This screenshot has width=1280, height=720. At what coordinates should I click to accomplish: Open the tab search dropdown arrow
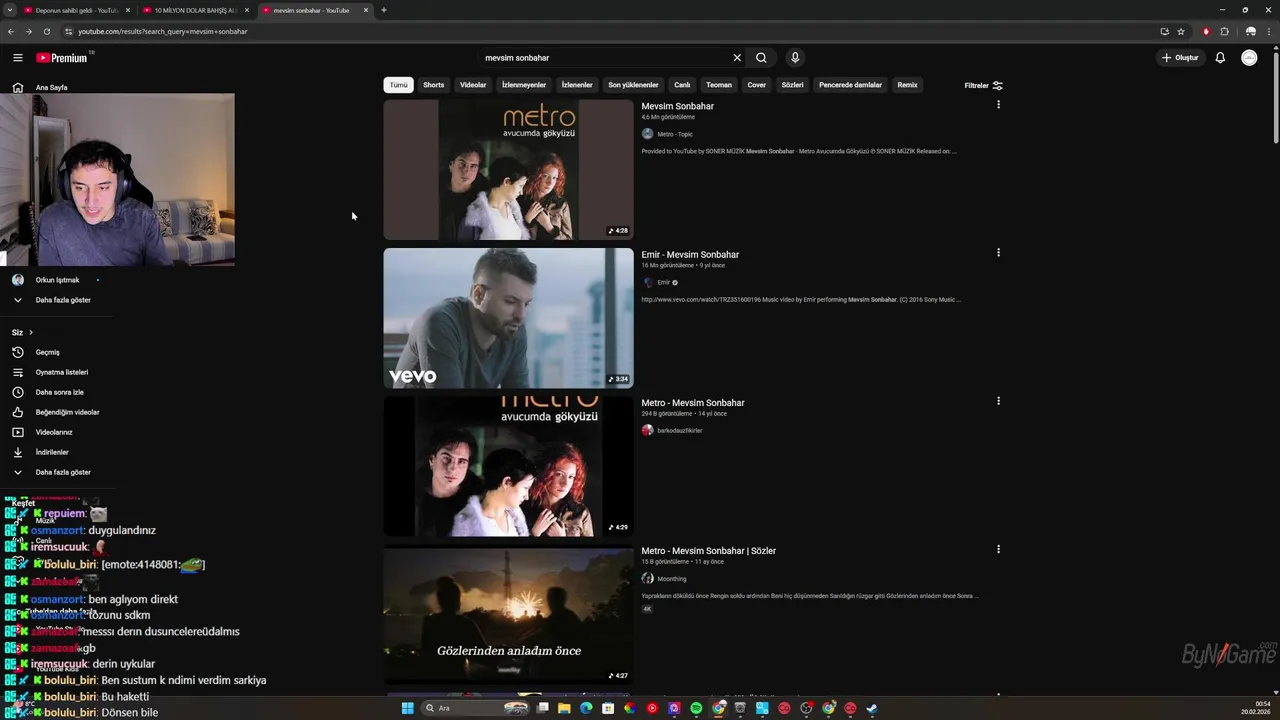[10, 10]
